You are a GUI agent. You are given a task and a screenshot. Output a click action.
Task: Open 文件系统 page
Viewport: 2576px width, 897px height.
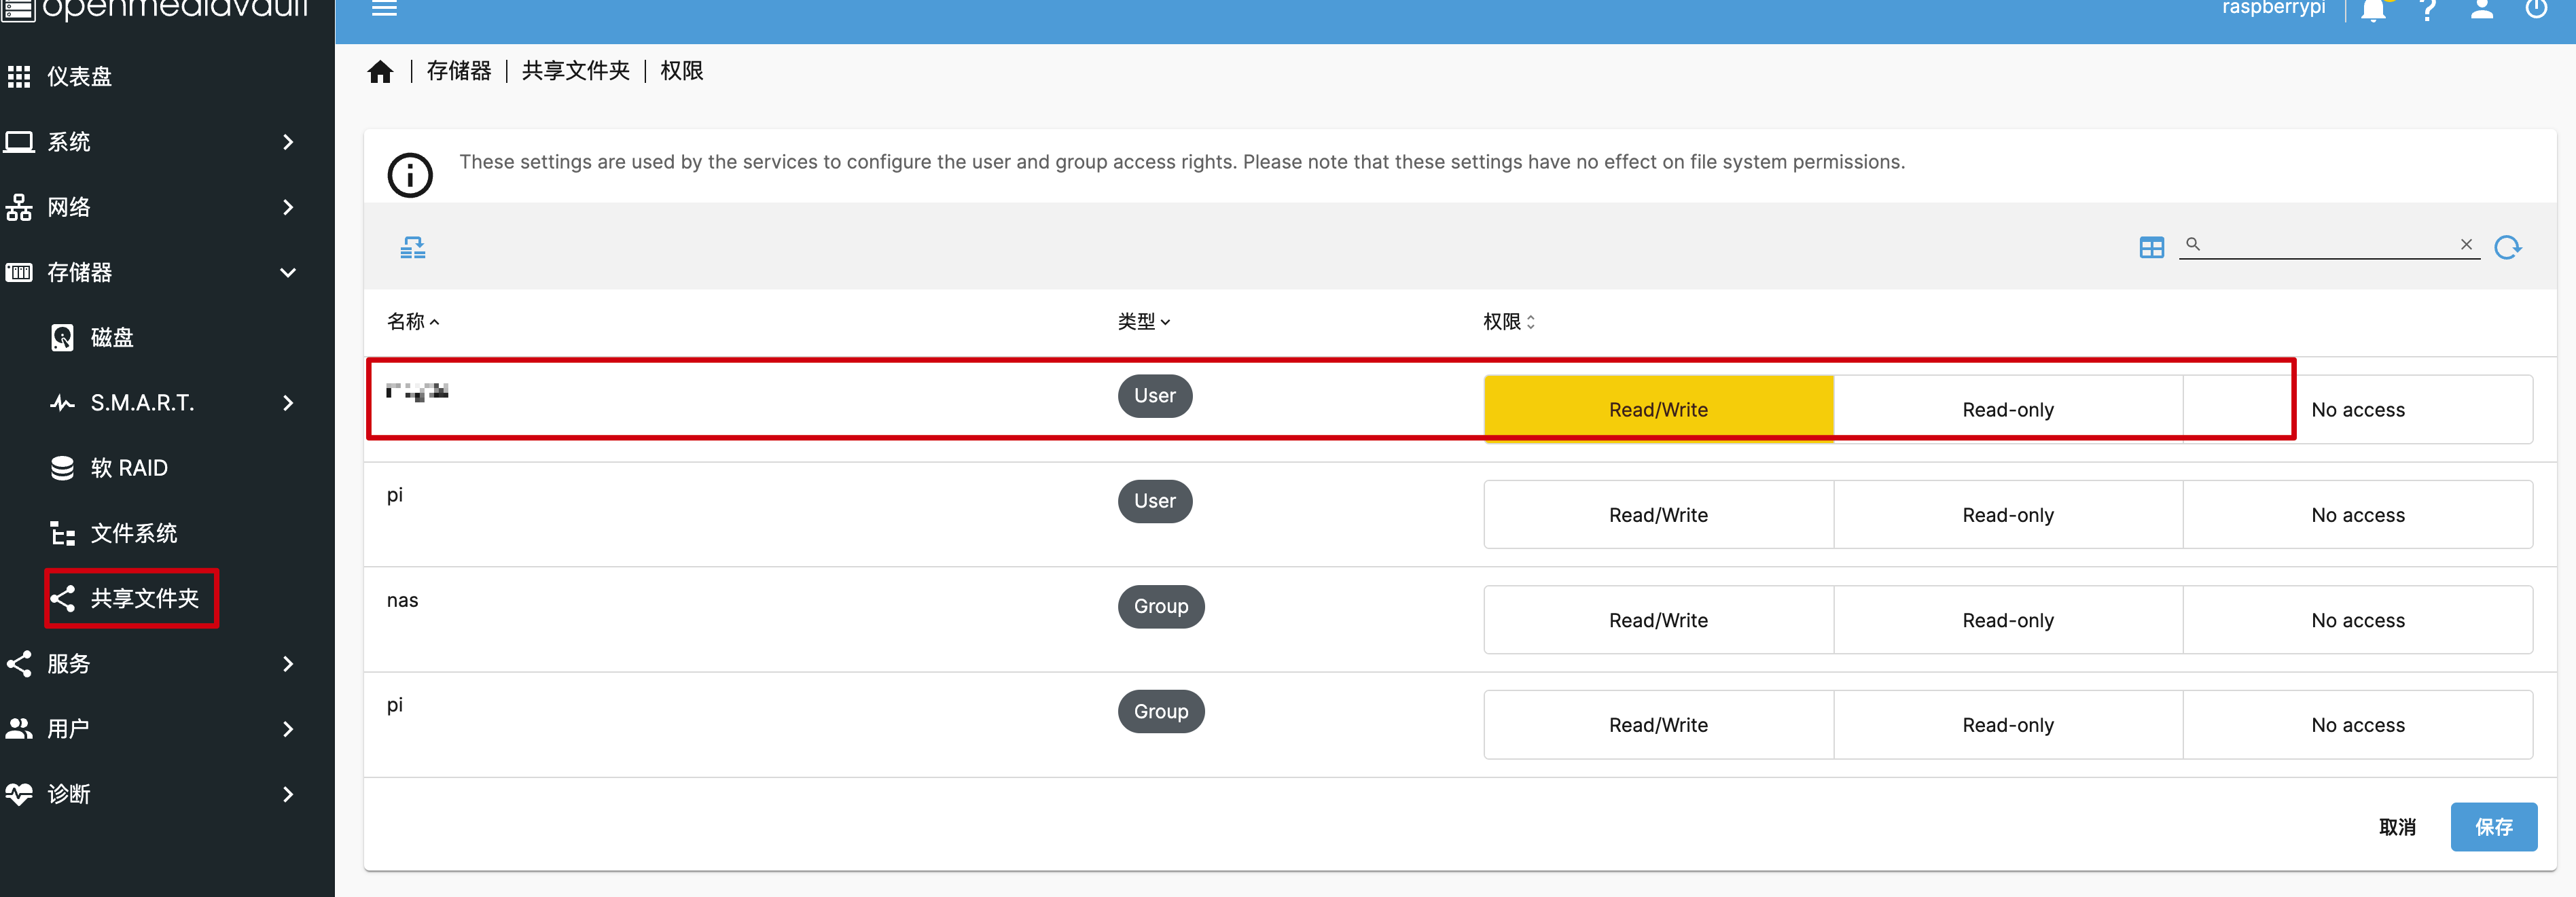coord(167,533)
